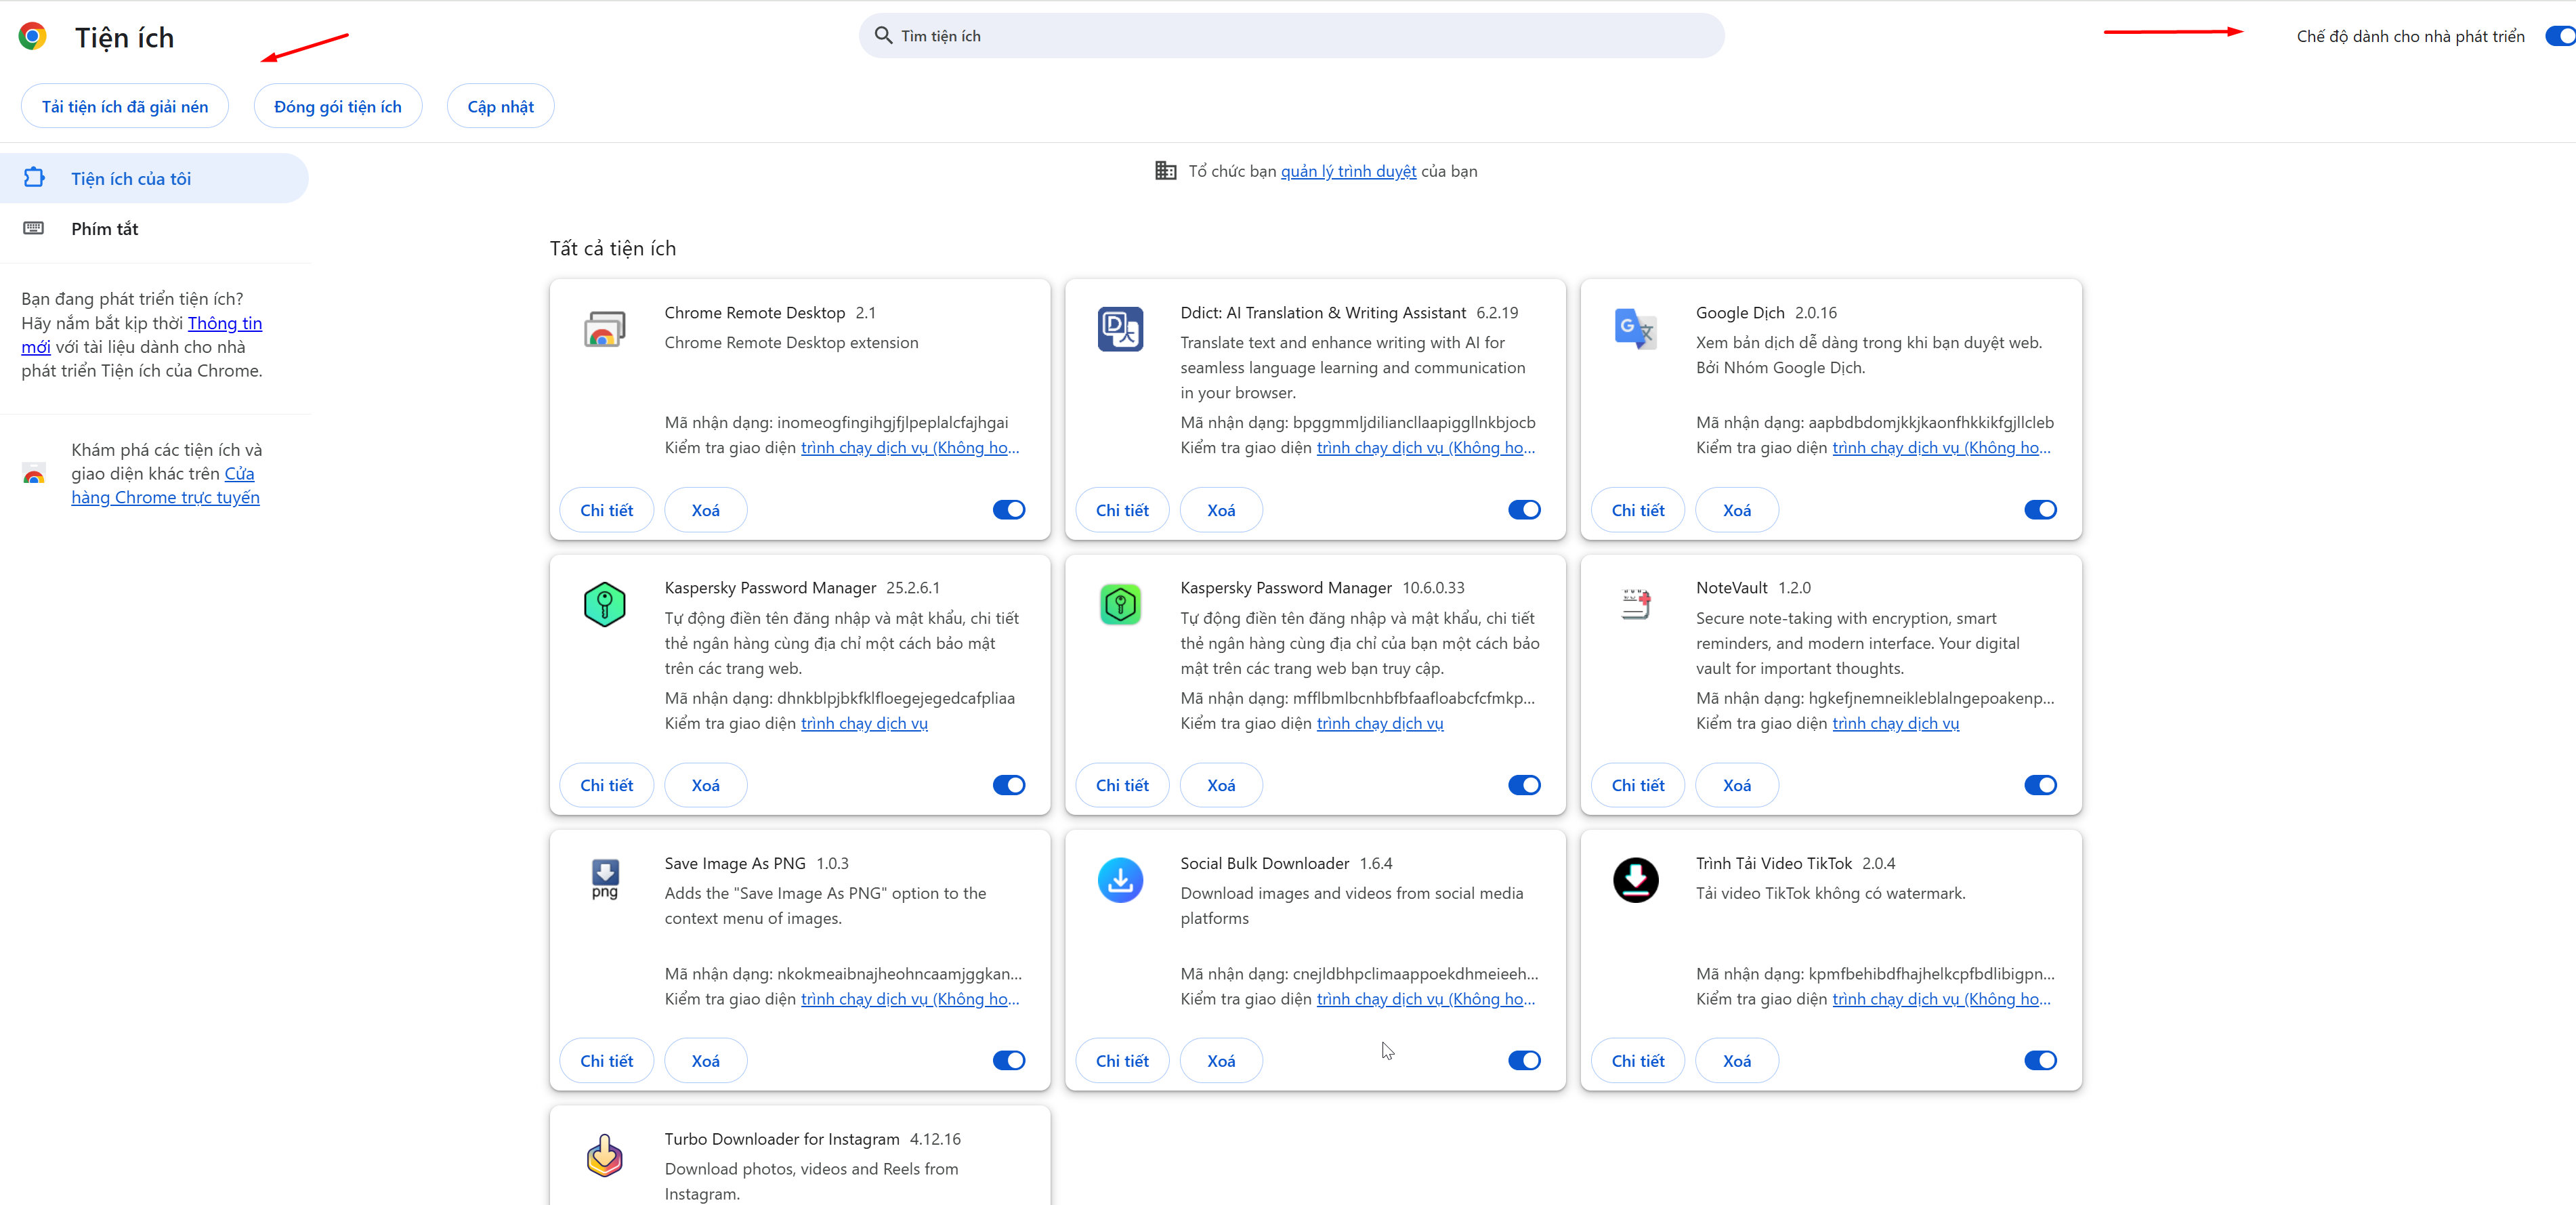
Task: Open quản lý trình duyệt link
Action: tap(1348, 171)
